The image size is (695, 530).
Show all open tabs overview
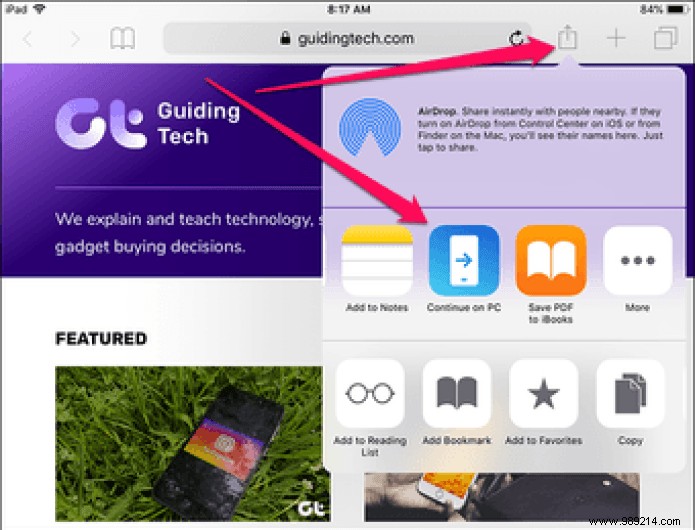(665, 38)
